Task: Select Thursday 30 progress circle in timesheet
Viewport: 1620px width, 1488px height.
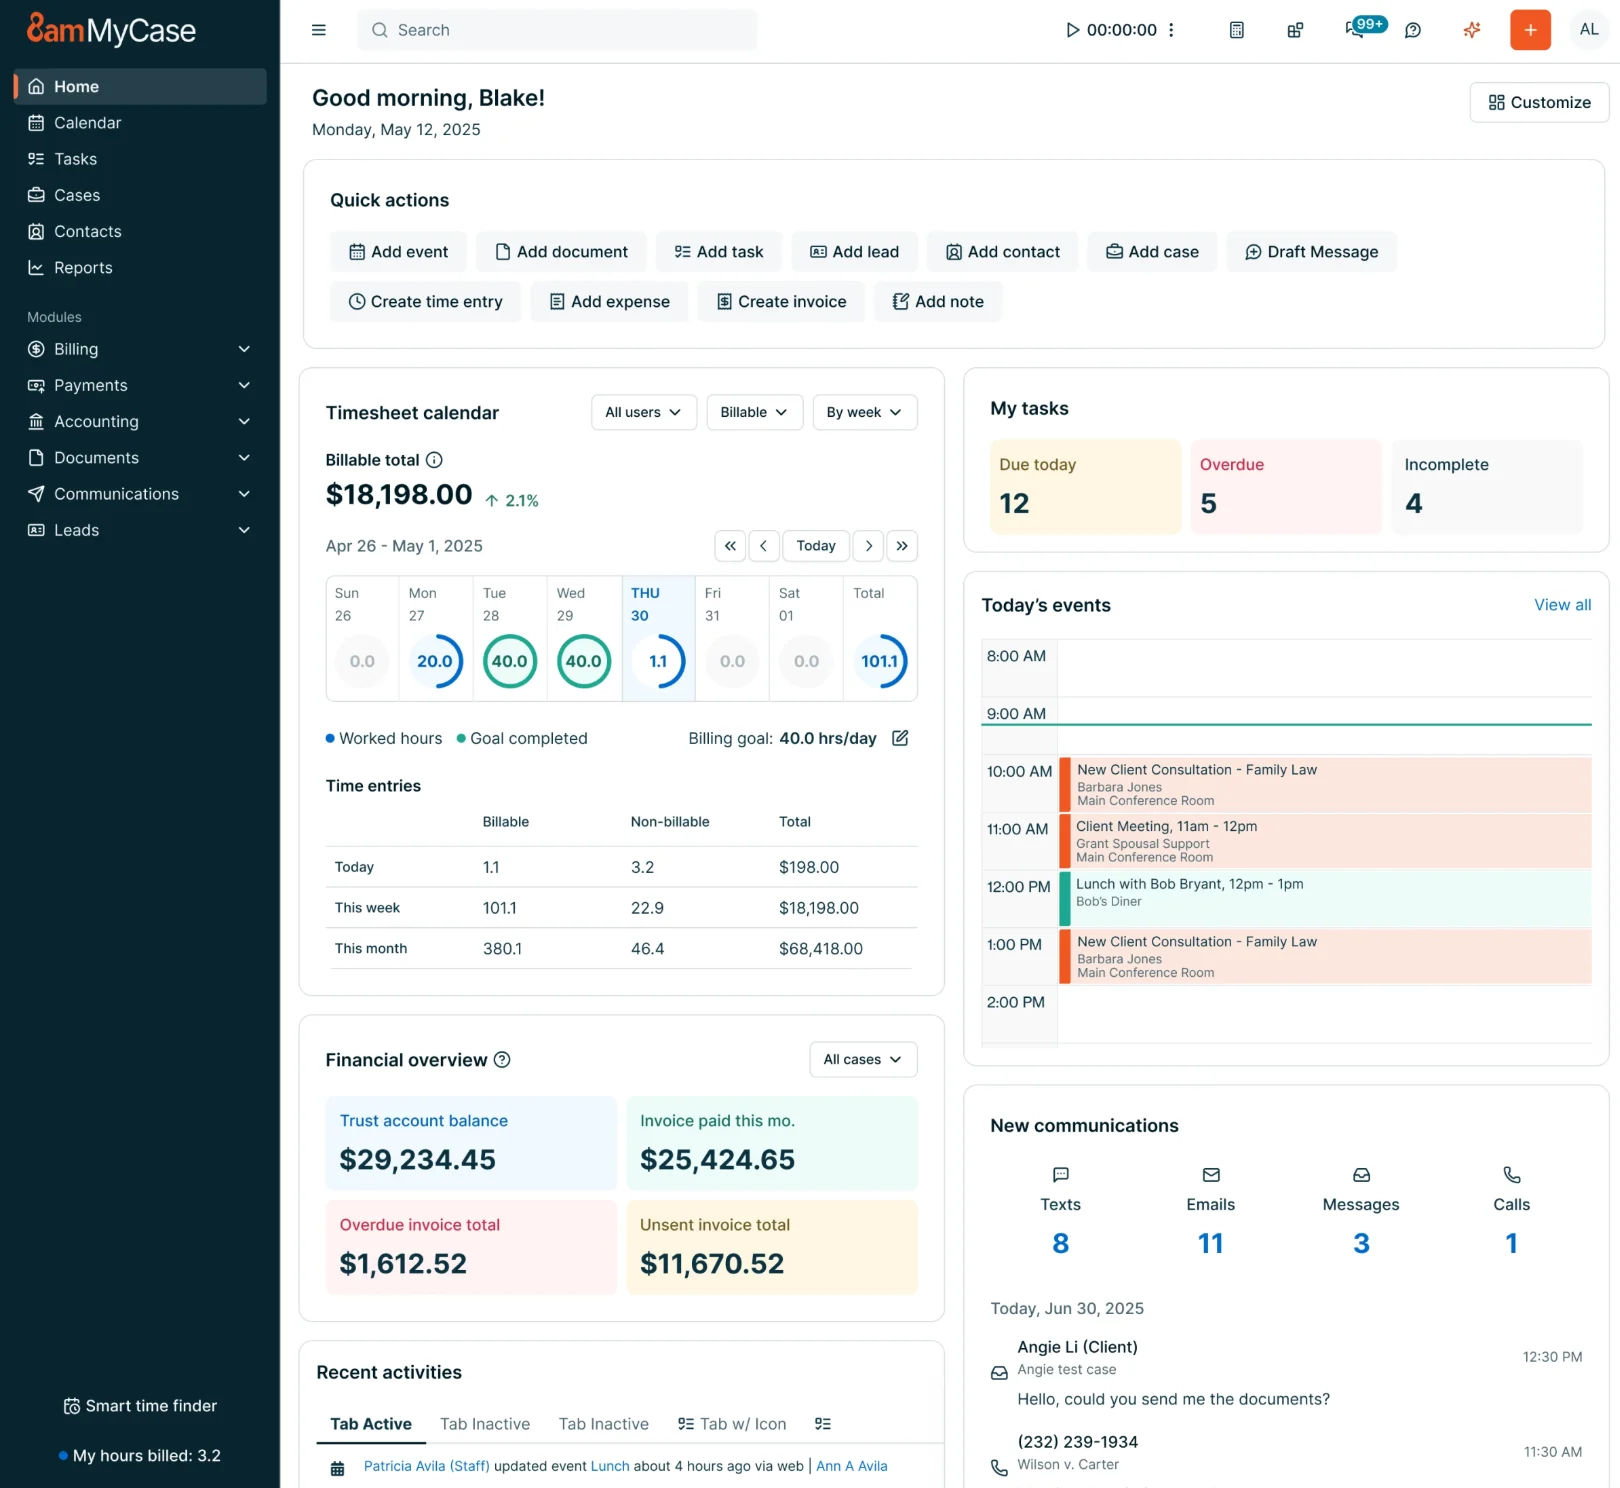Action: point(657,660)
